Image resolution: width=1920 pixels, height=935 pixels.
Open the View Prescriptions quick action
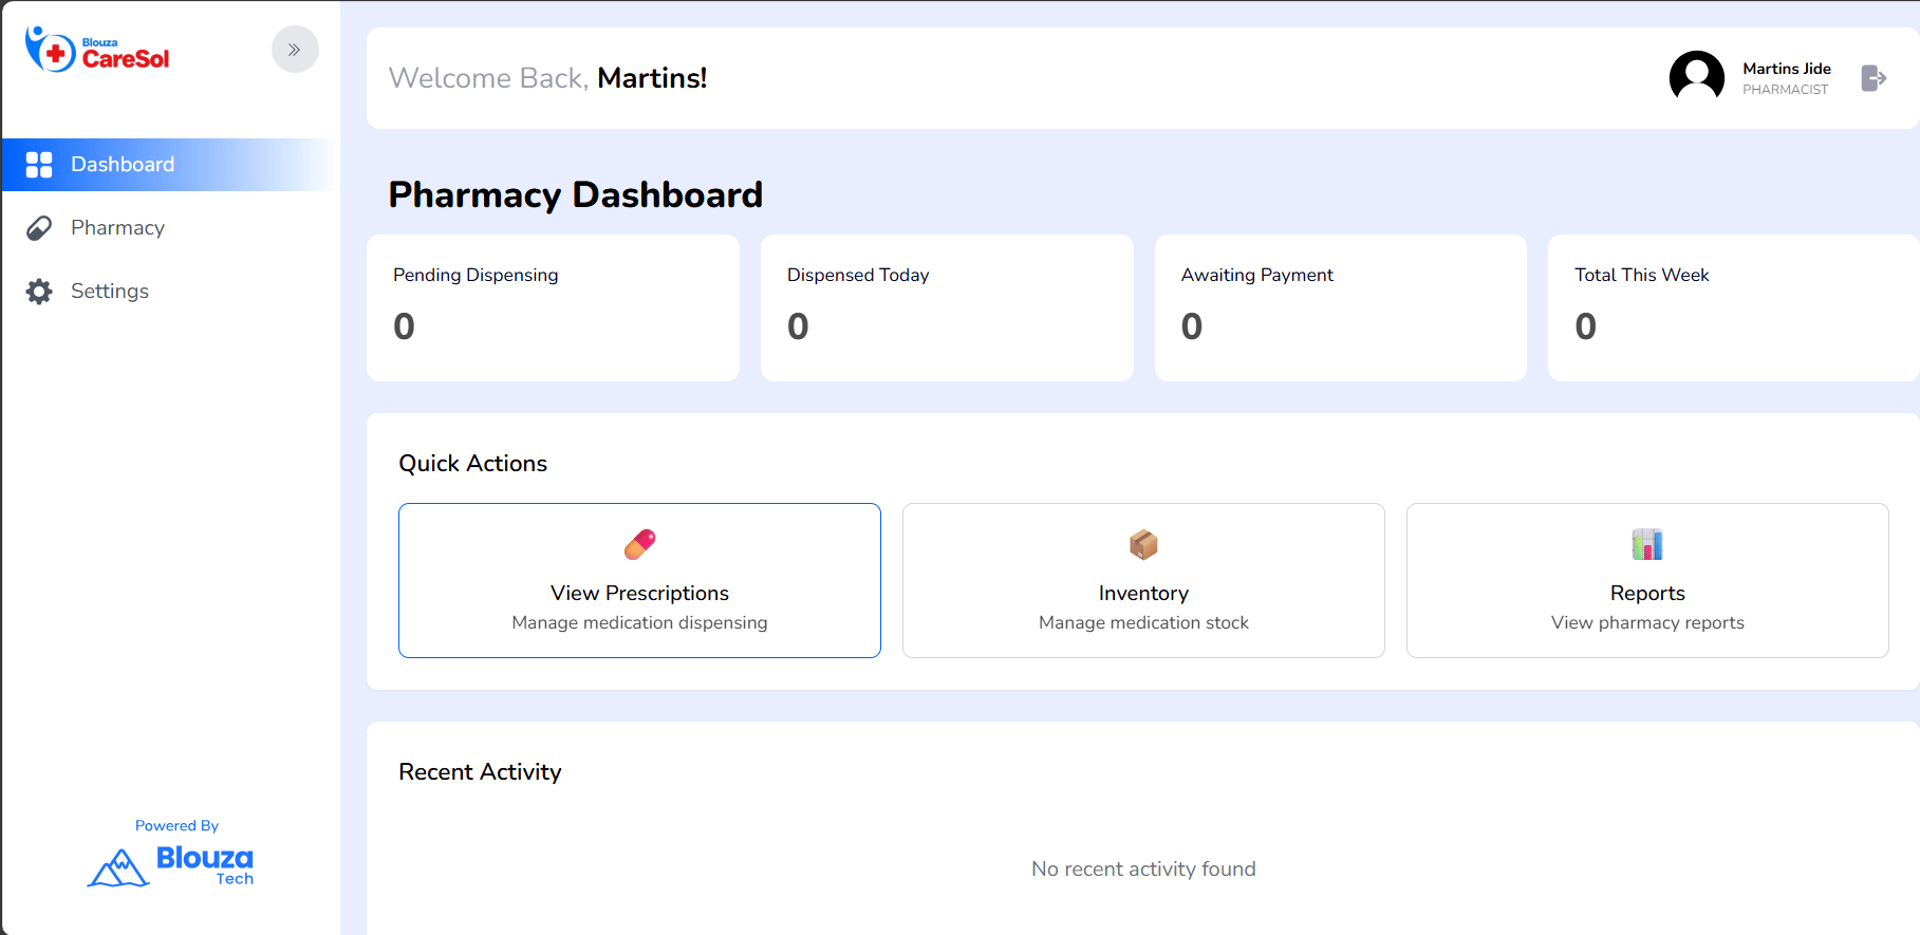click(639, 594)
